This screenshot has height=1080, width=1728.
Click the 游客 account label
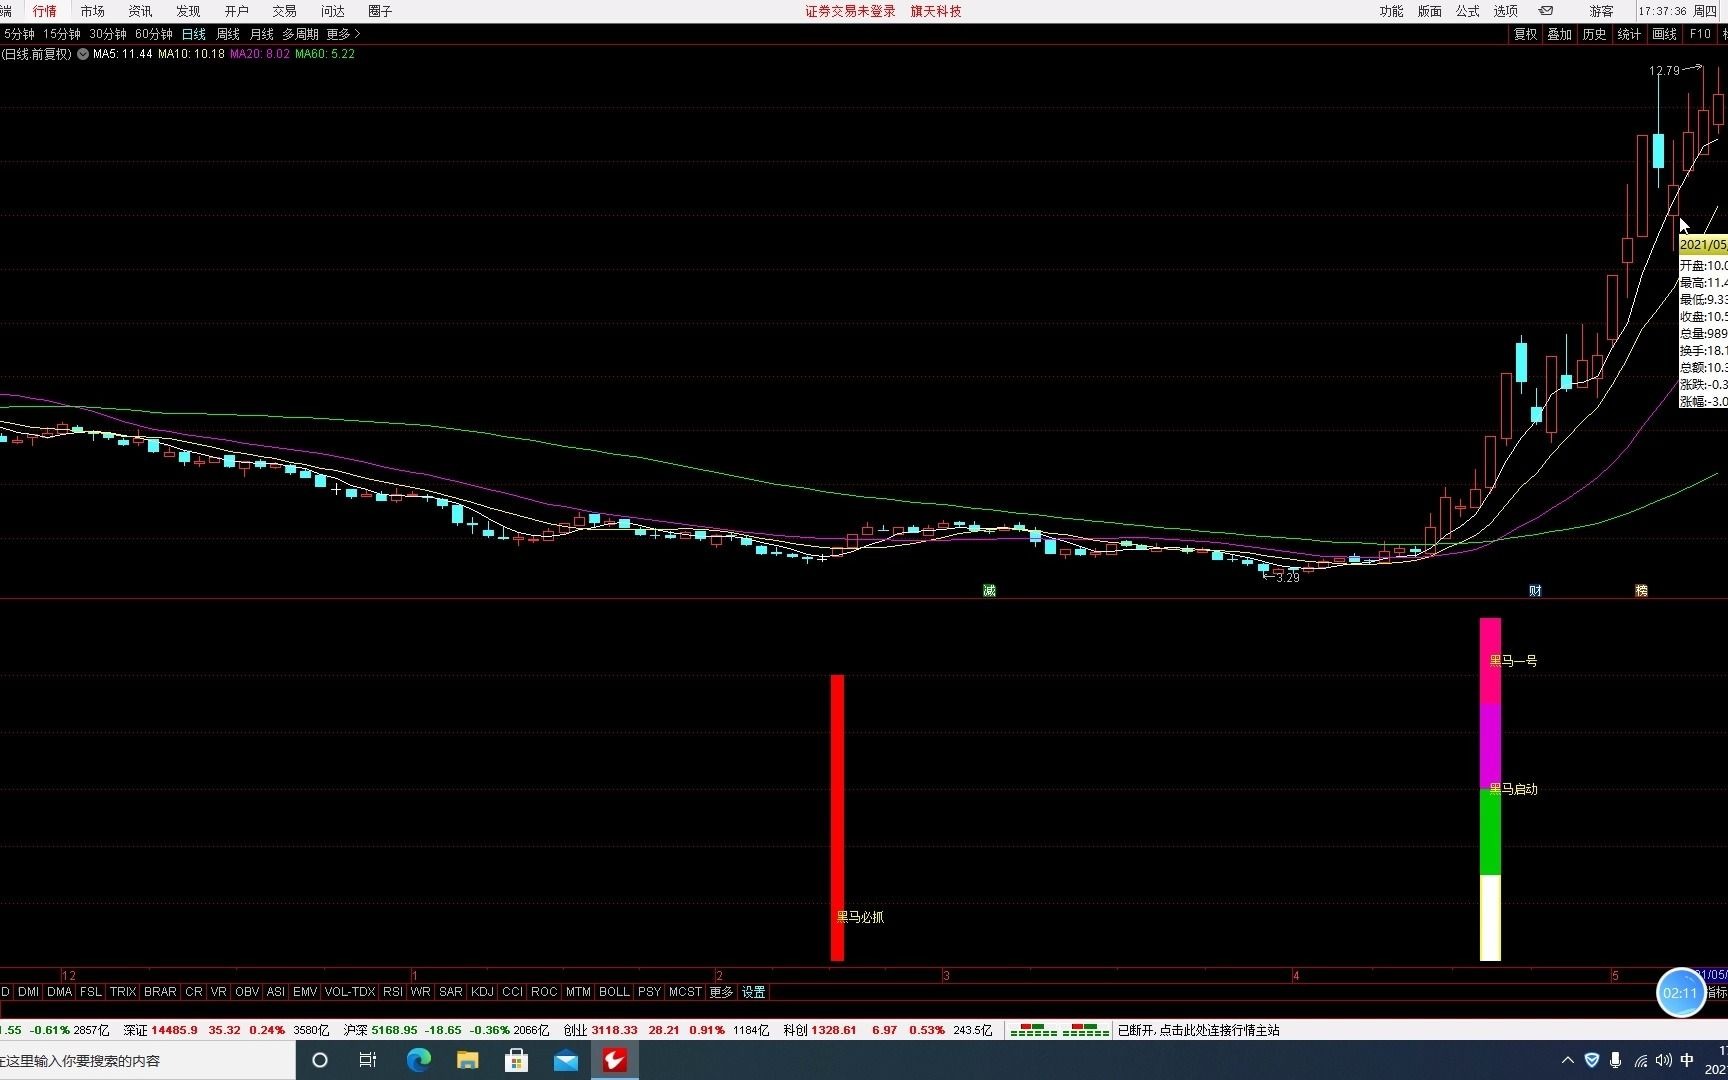pyautogui.click(x=1601, y=11)
